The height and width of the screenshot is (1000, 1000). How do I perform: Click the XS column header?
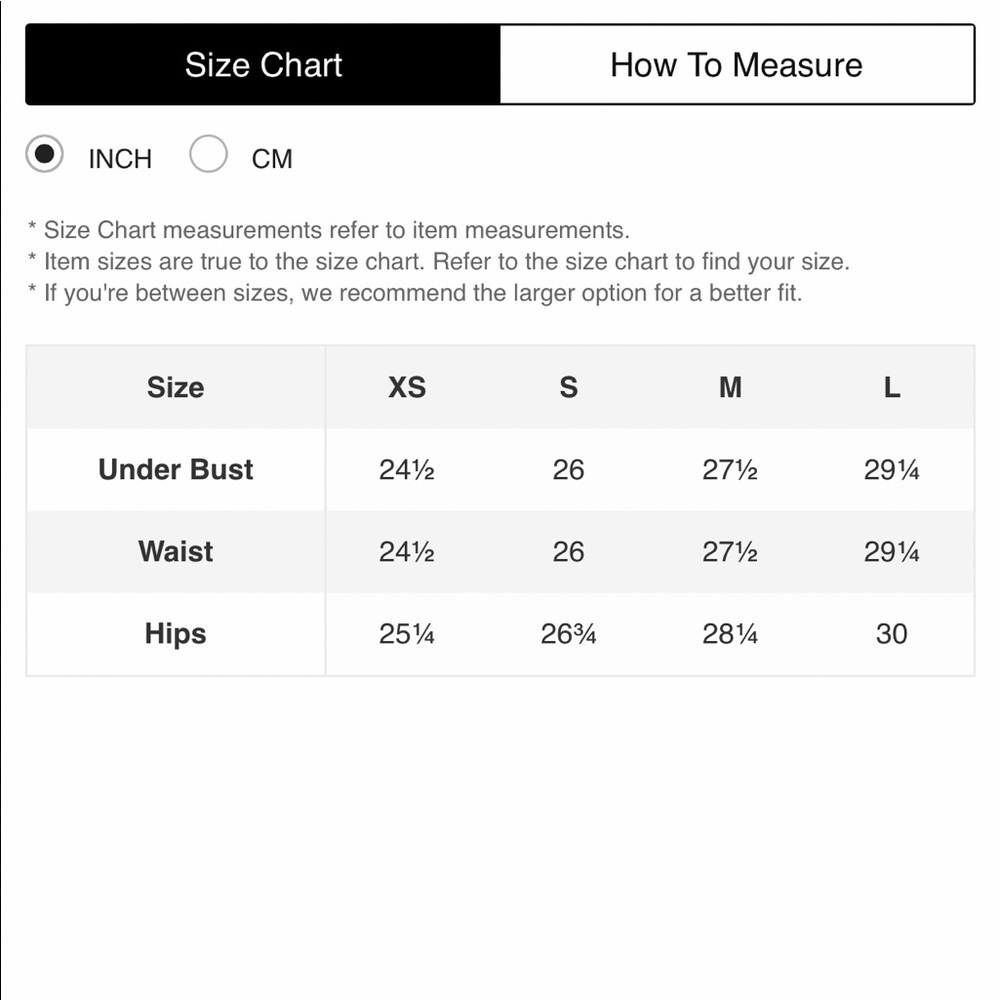pos(407,387)
